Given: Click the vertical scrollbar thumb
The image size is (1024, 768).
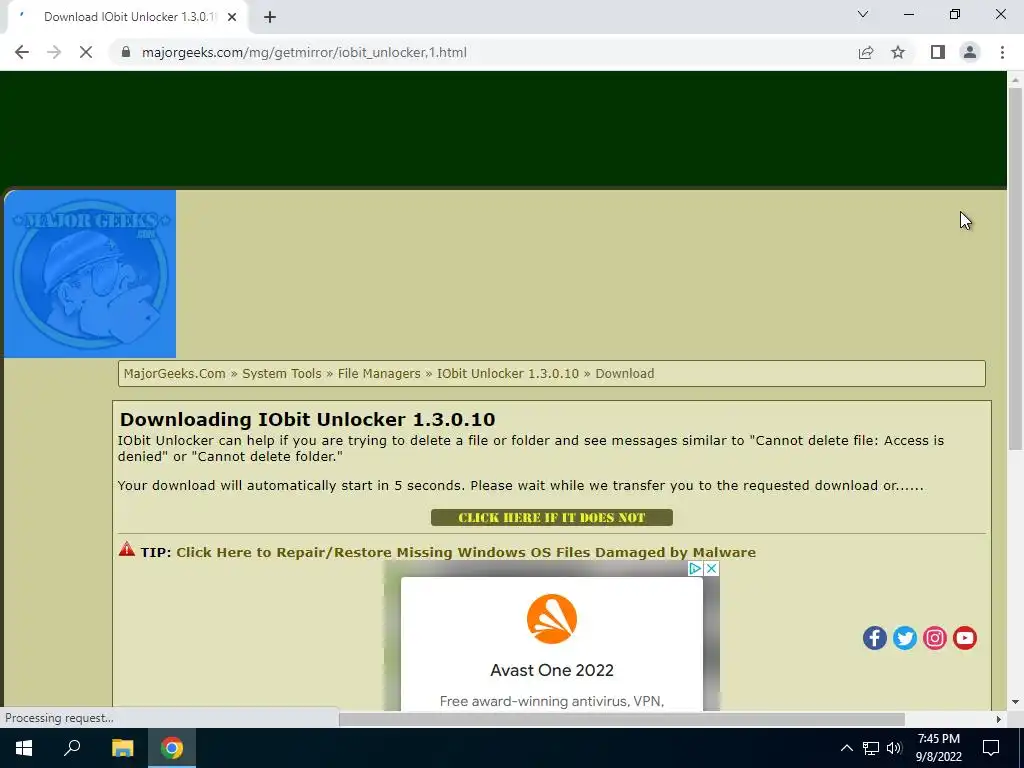Looking at the screenshot, I should click(x=1015, y=268).
